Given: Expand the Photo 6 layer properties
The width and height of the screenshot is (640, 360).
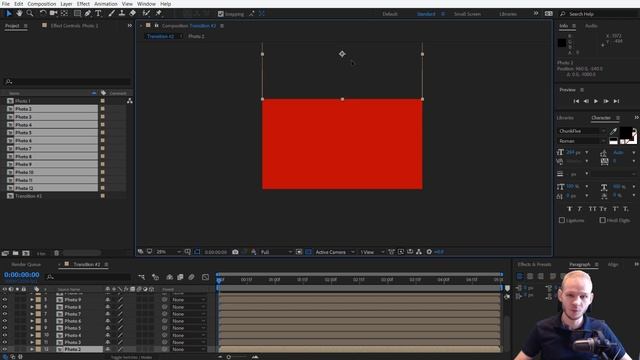Looking at the screenshot, I should (x=32, y=321).
